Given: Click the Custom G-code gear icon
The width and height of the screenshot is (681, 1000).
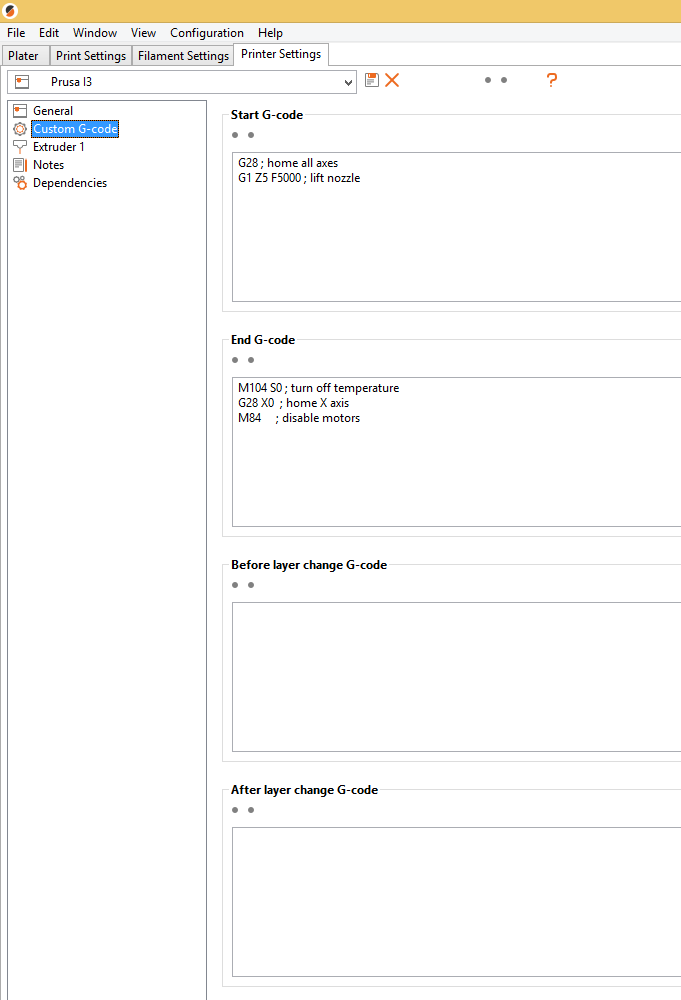Looking at the screenshot, I should [x=20, y=129].
